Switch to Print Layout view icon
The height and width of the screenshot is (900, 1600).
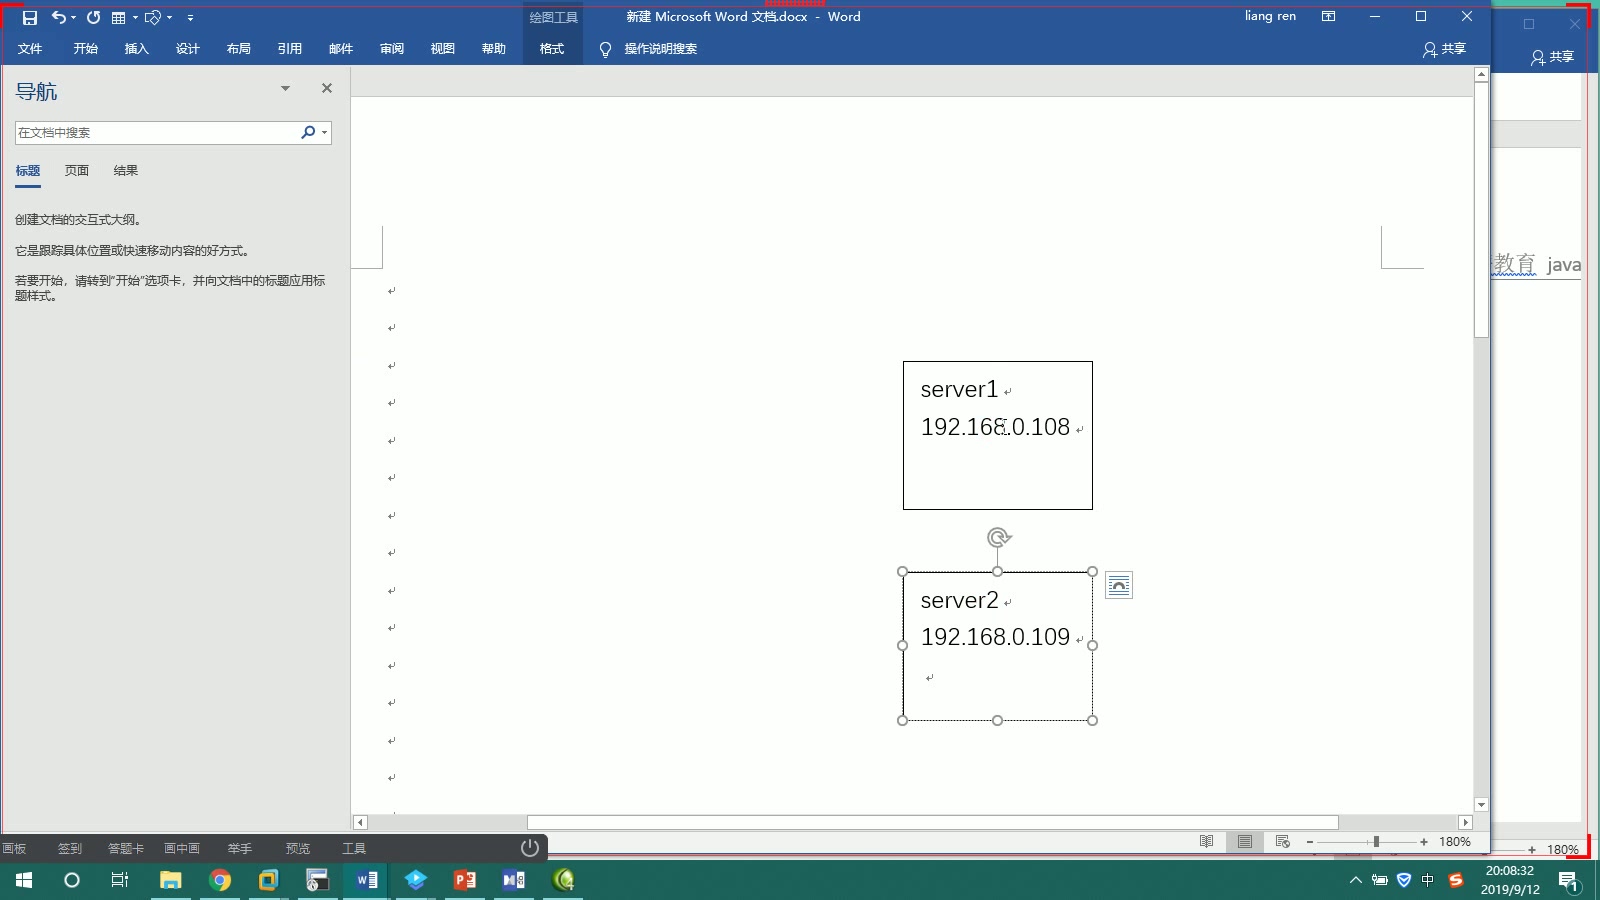pos(1245,842)
